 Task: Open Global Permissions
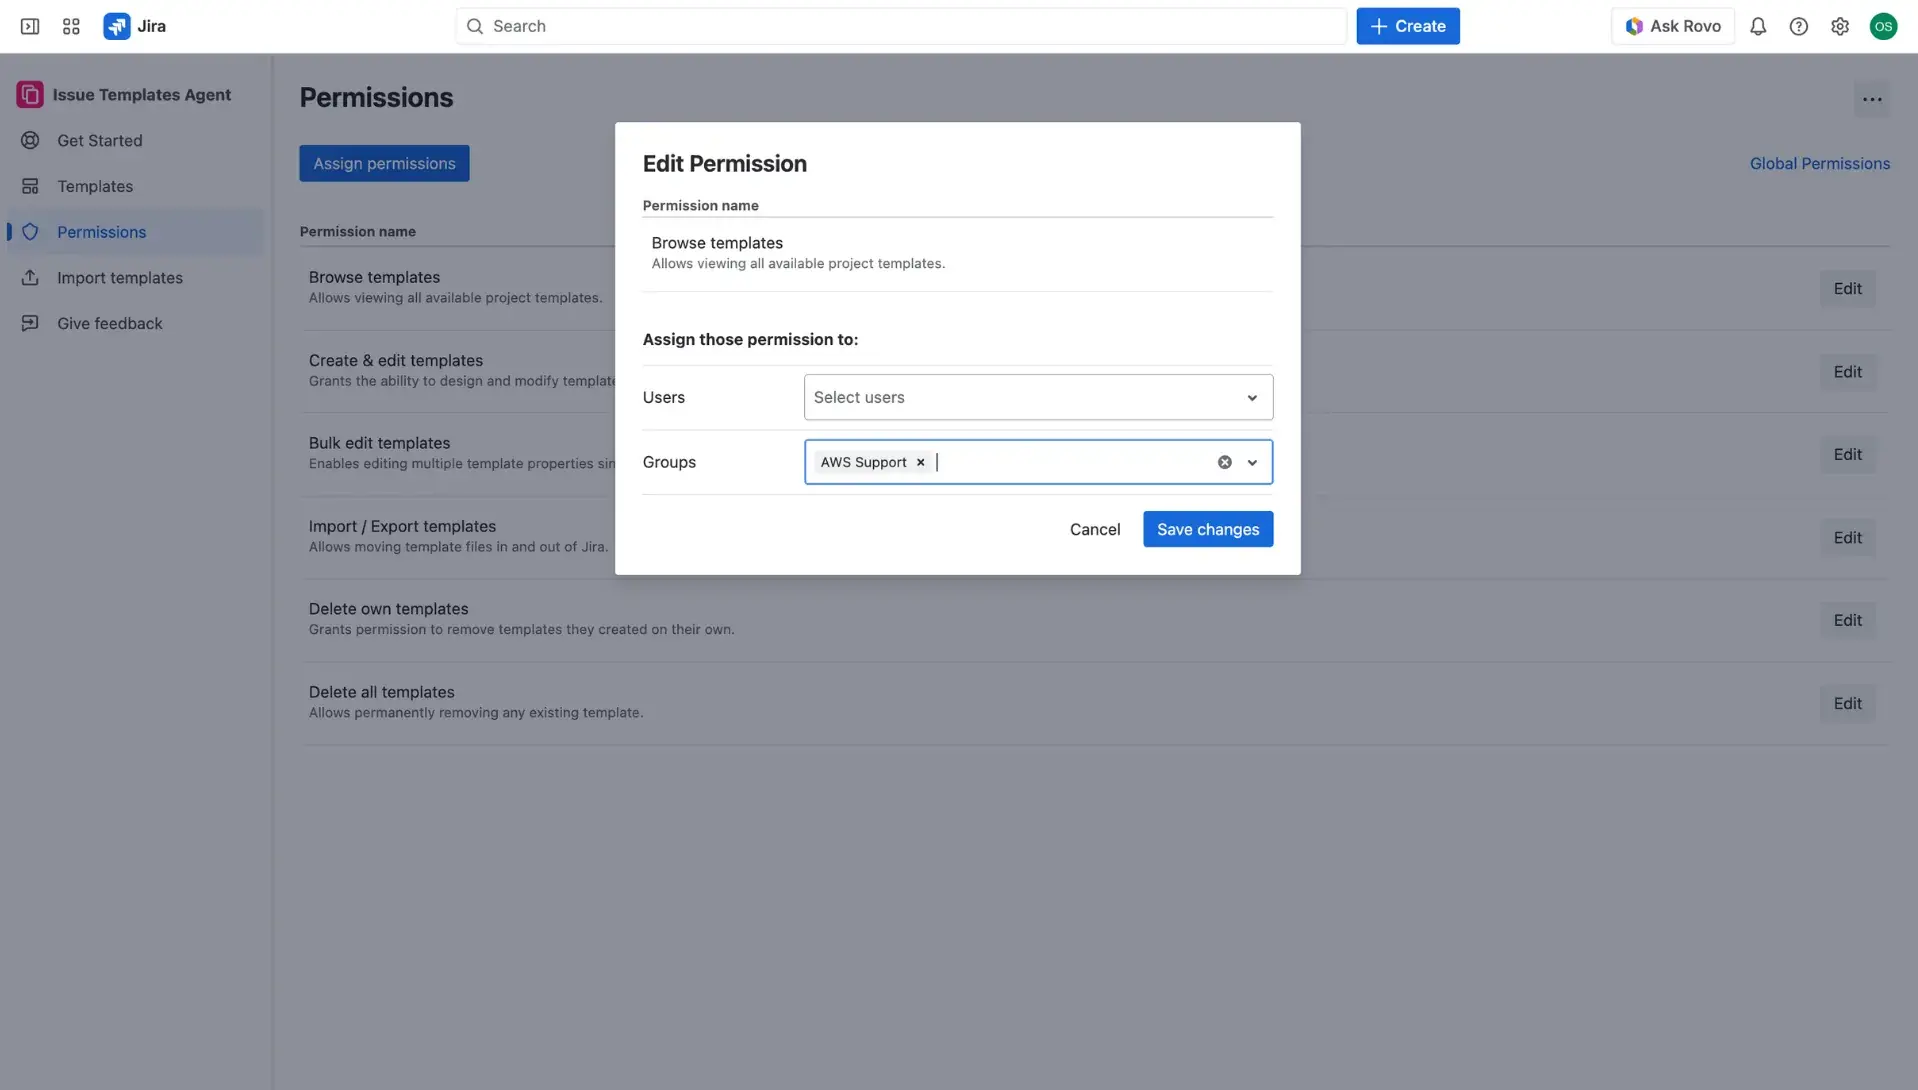[1819, 163]
